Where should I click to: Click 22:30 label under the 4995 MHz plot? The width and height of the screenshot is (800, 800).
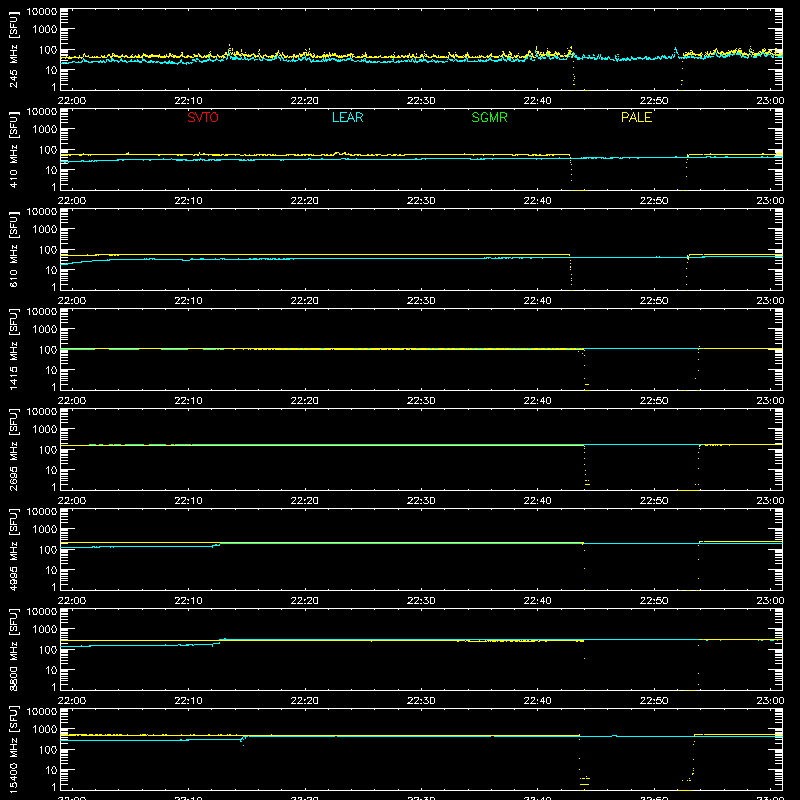pos(421,601)
